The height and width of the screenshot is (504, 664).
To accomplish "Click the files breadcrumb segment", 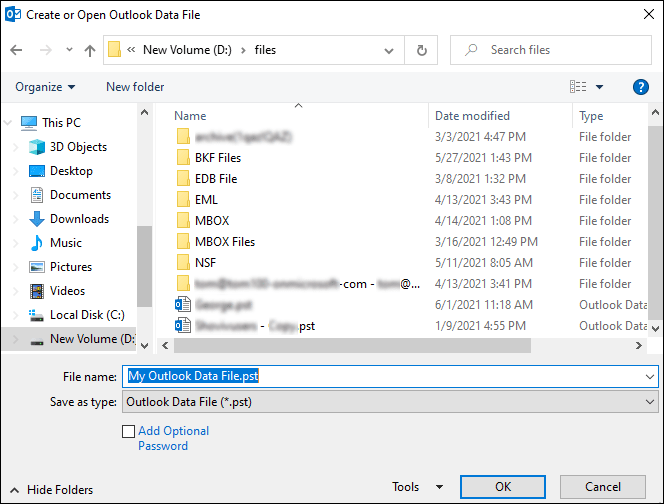I will point(265,50).
